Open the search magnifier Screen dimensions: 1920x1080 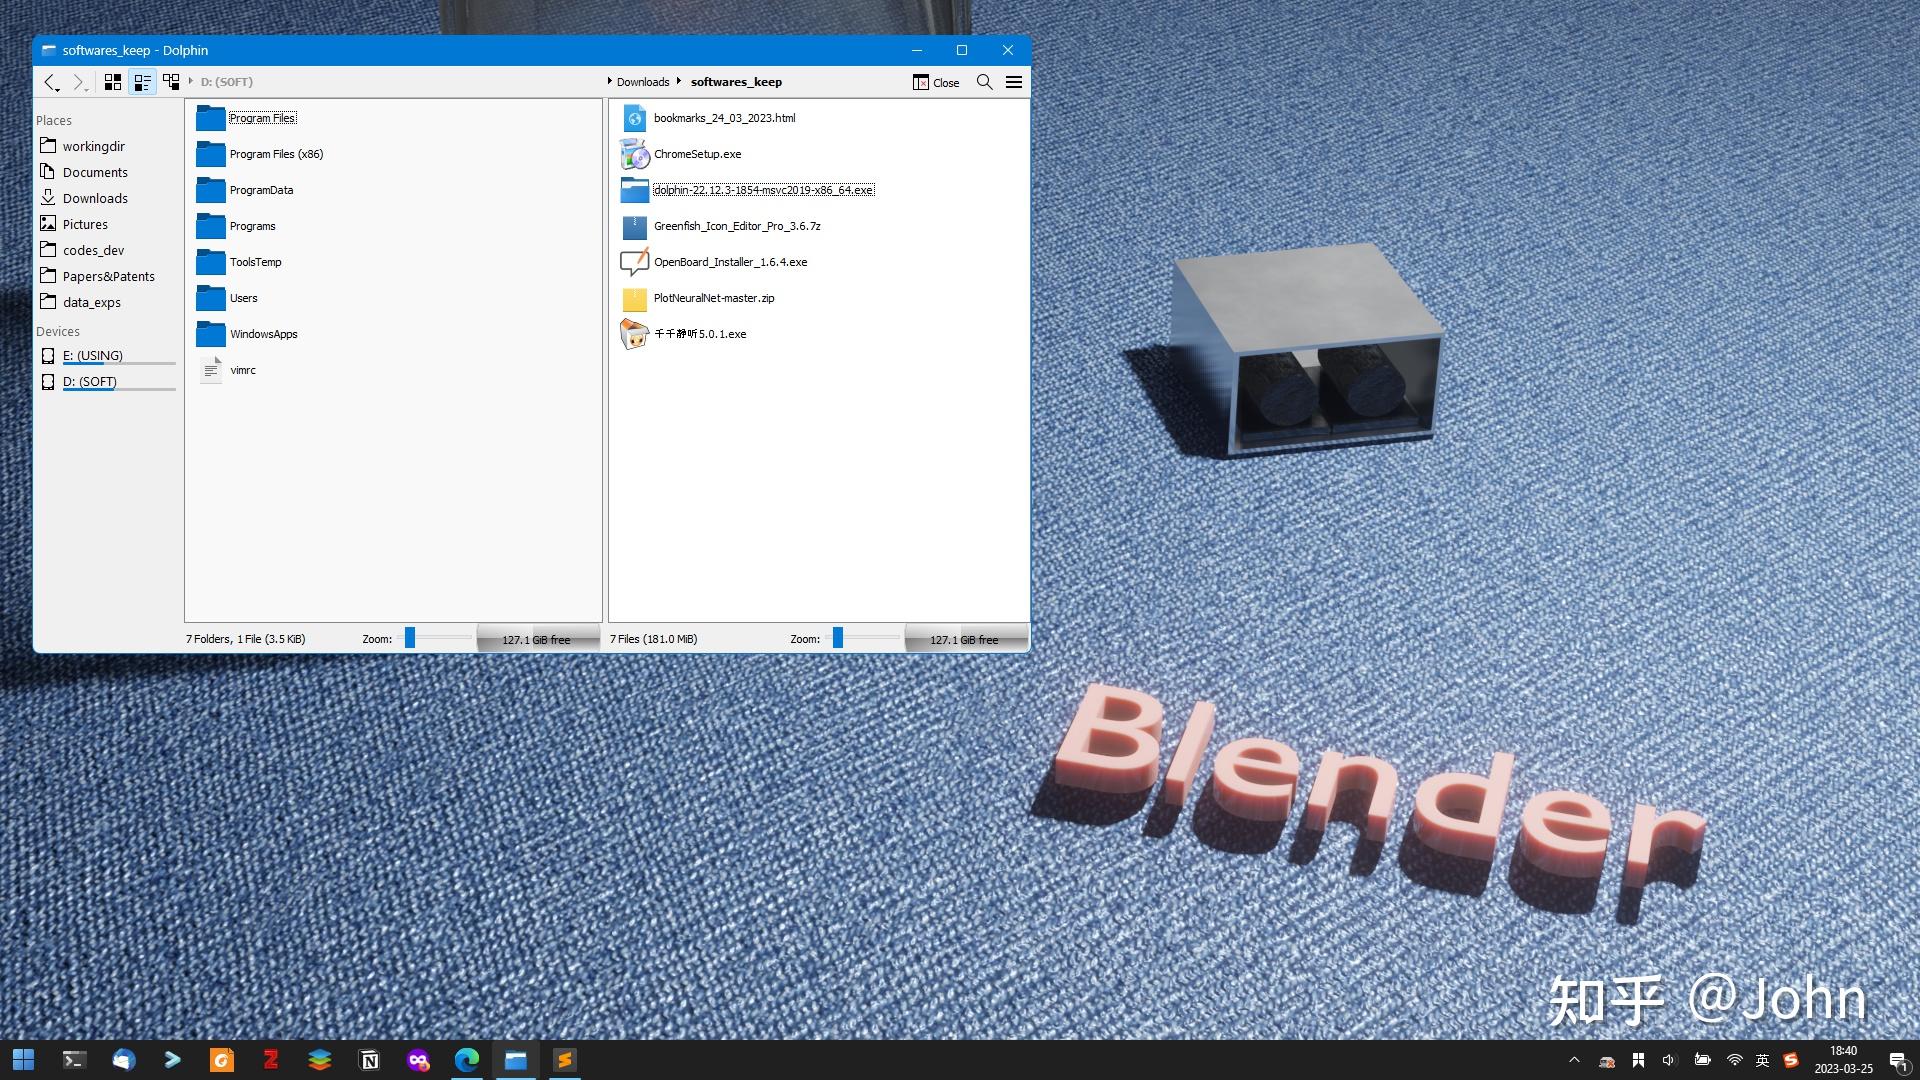(x=984, y=82)
